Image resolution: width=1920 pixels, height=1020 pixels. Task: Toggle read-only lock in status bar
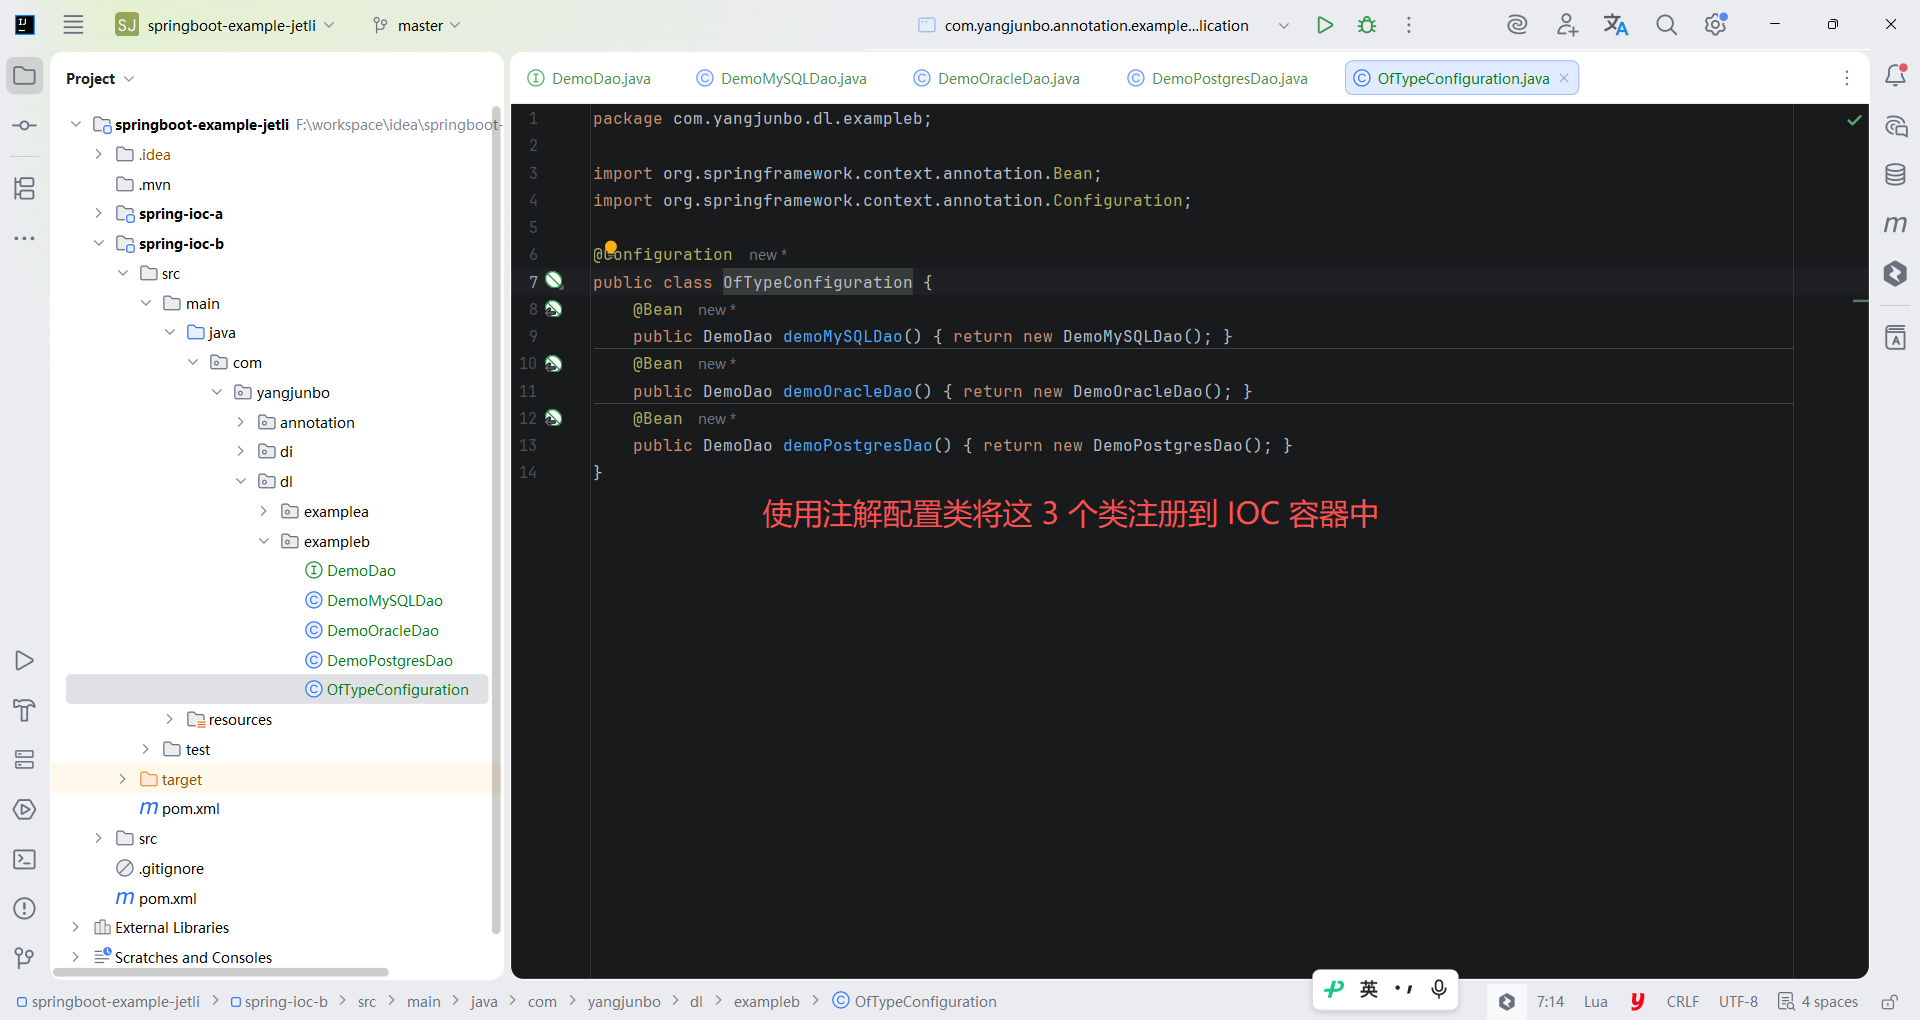click(x=1889, y=1002)
